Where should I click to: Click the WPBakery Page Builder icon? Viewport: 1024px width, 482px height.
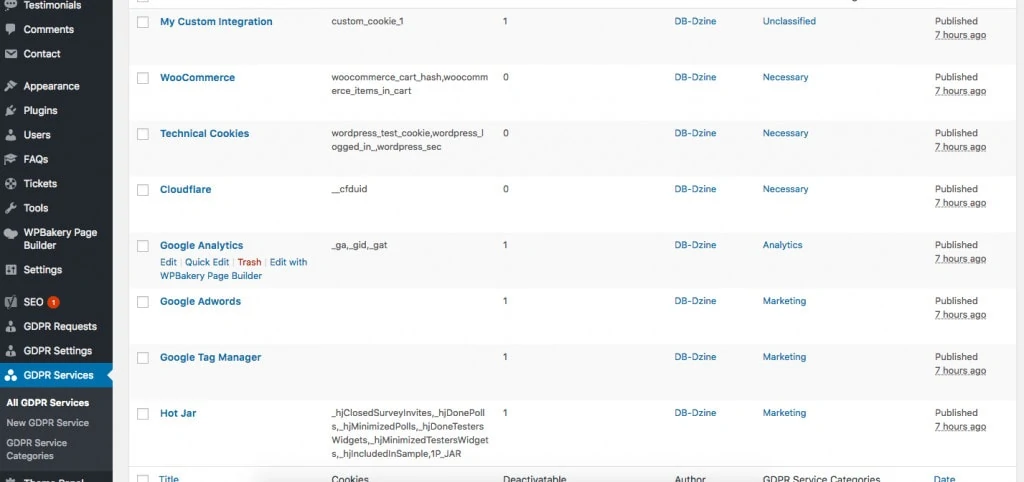(x=10, y=233)
